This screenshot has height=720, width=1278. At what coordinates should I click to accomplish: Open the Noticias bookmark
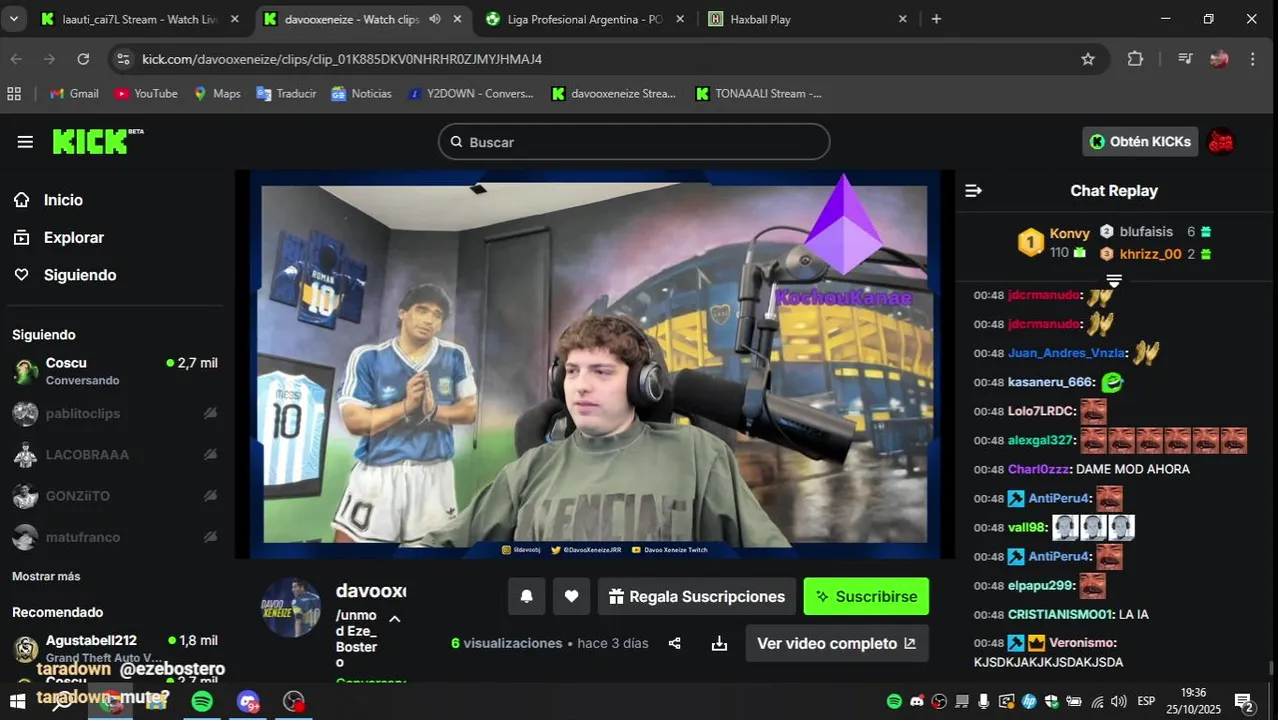[x=361, y=93]
